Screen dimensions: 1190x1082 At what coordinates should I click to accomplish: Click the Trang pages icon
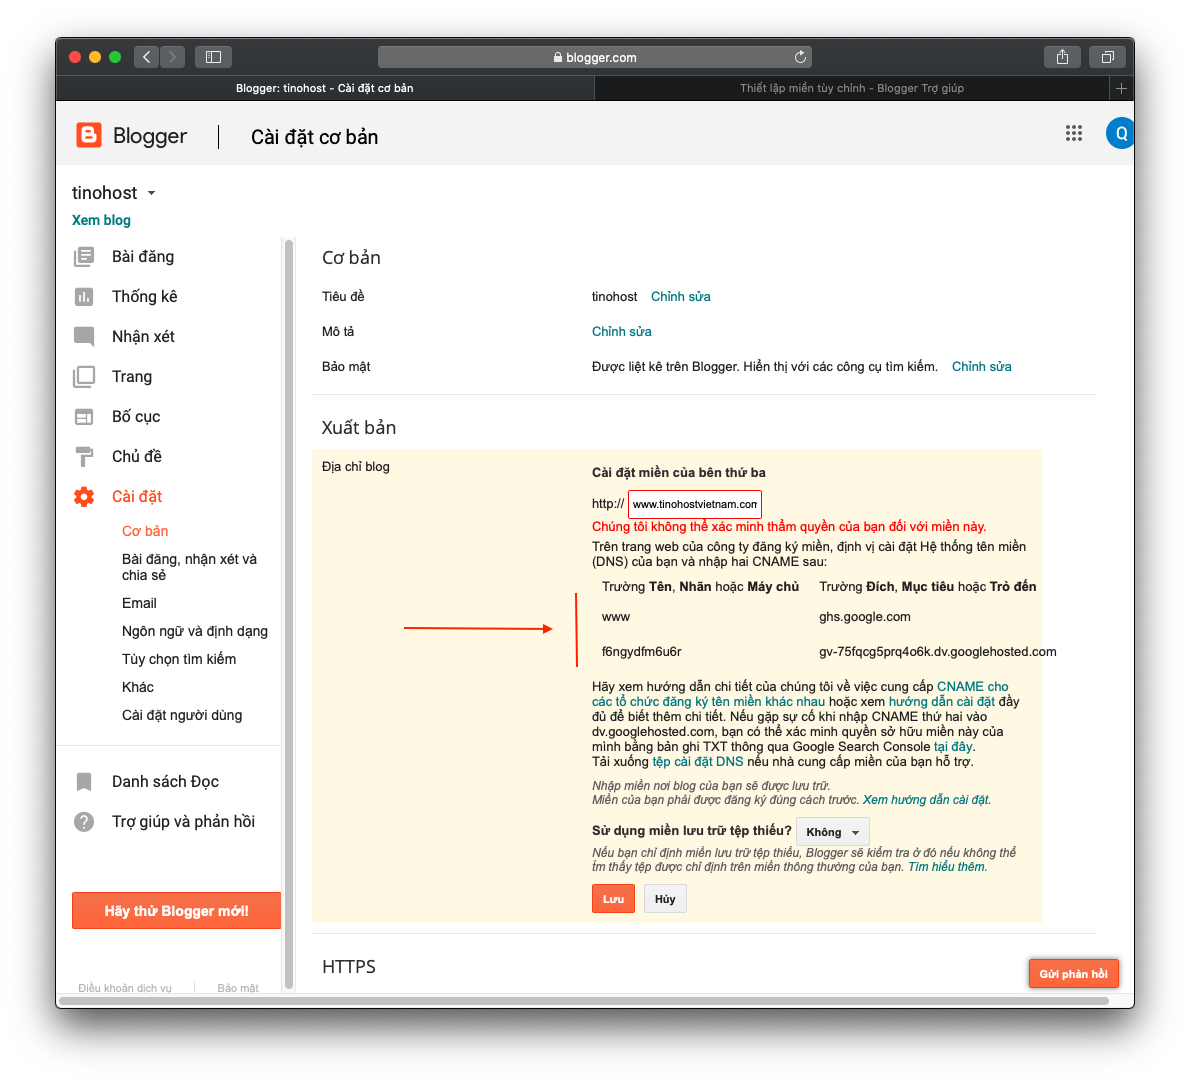(x=84, y=377)
